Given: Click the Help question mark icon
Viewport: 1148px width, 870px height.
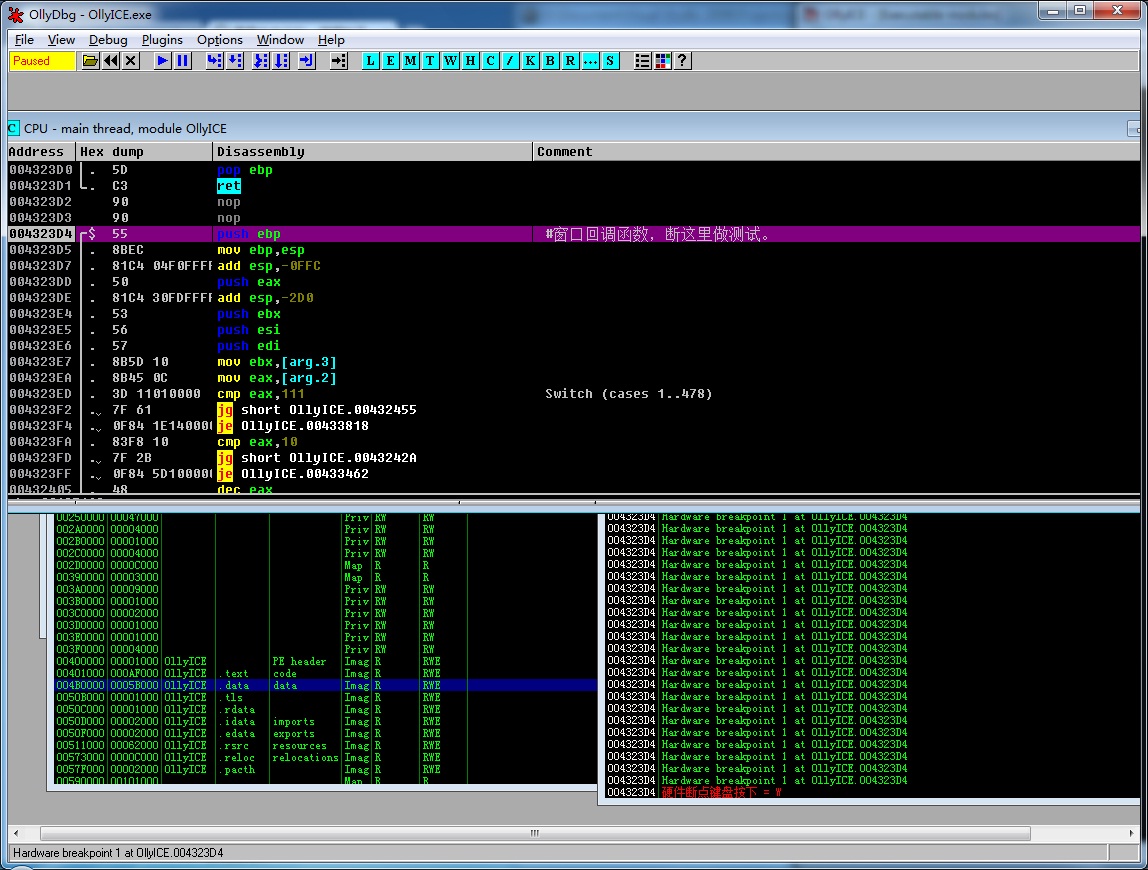Looking at the screenshot, I should click(682, 61).
